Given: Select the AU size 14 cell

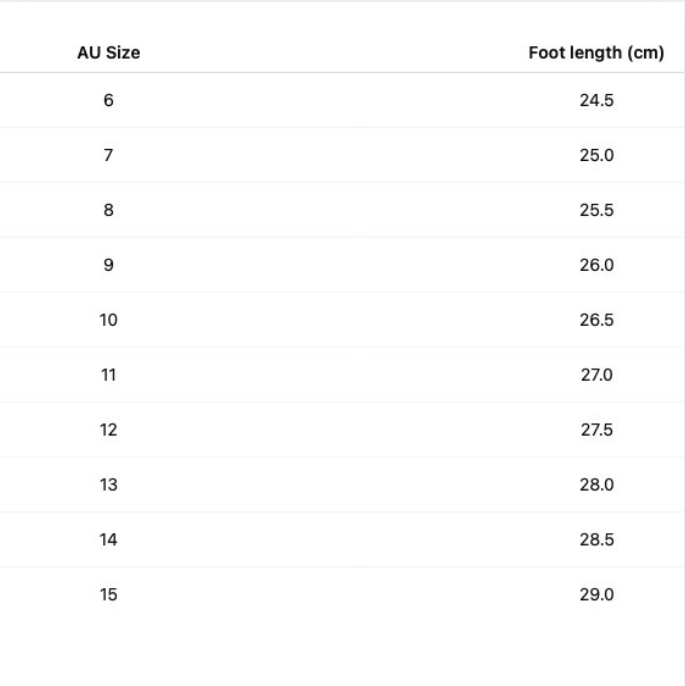Looking at the screenshot, I should tap(108, 540).
